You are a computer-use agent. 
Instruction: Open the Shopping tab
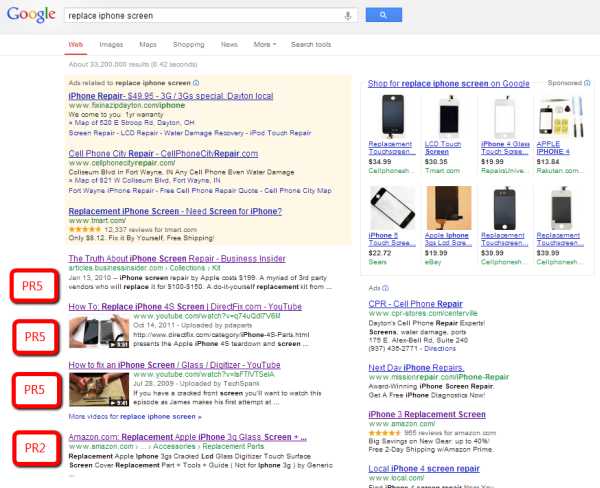point(188,44)
